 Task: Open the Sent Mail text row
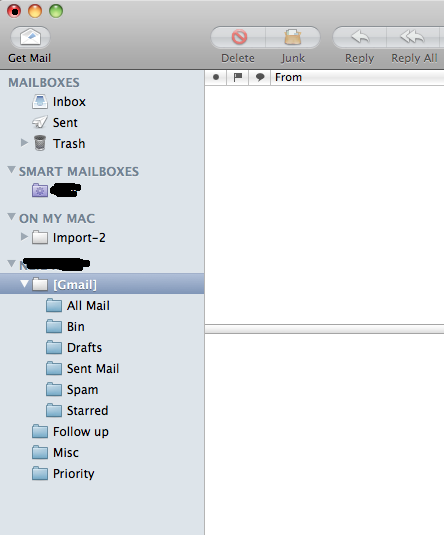tap(93, 369)
